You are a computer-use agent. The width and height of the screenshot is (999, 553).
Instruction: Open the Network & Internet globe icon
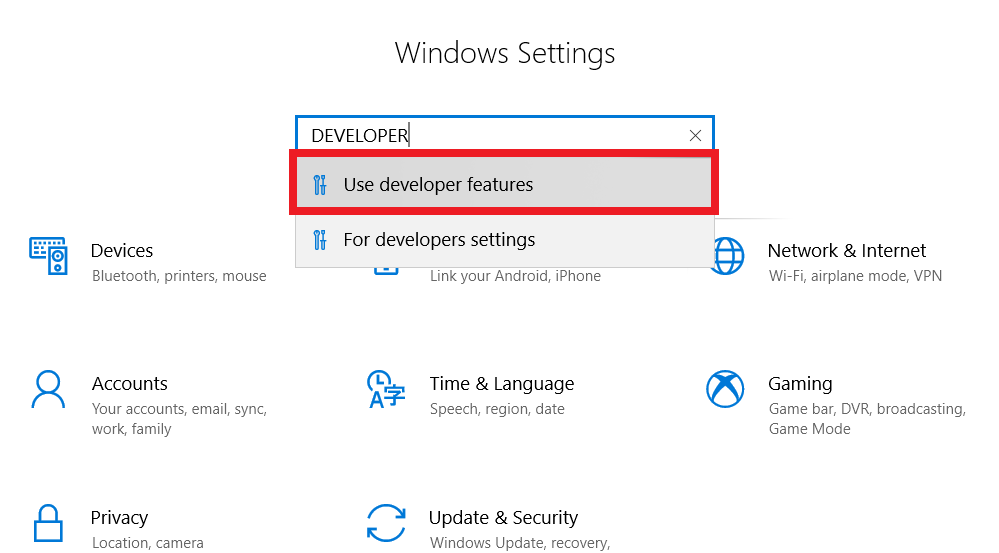pyautogui.click(x=724, y=256)
